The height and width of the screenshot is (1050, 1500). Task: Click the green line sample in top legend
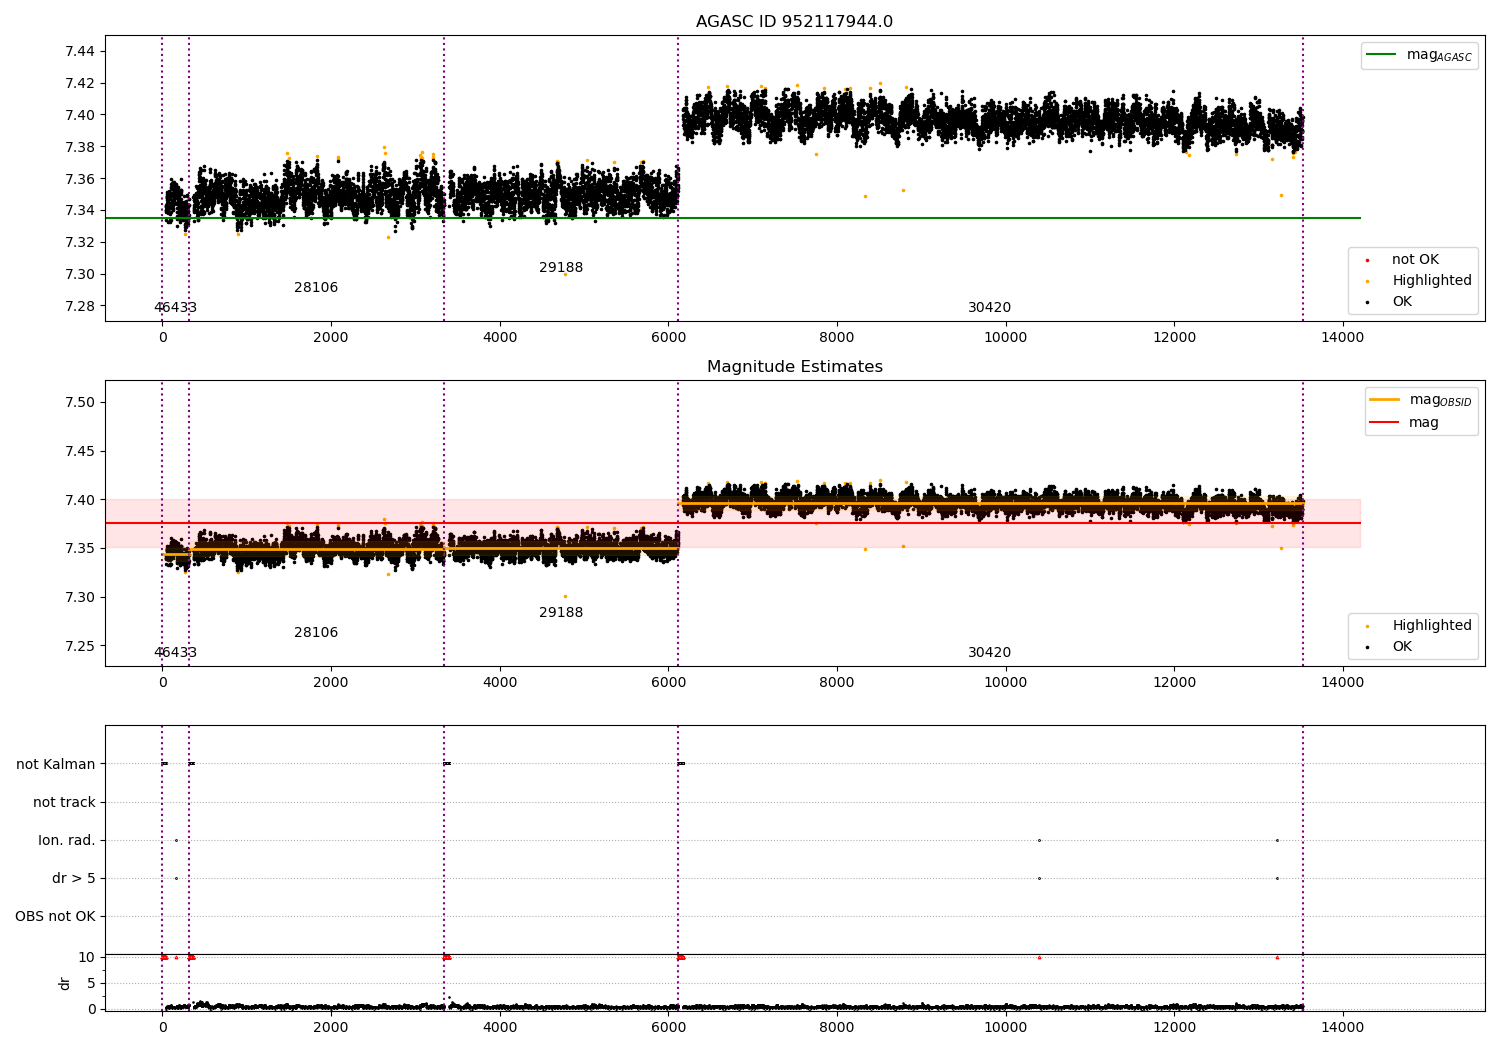(1382, 55)
